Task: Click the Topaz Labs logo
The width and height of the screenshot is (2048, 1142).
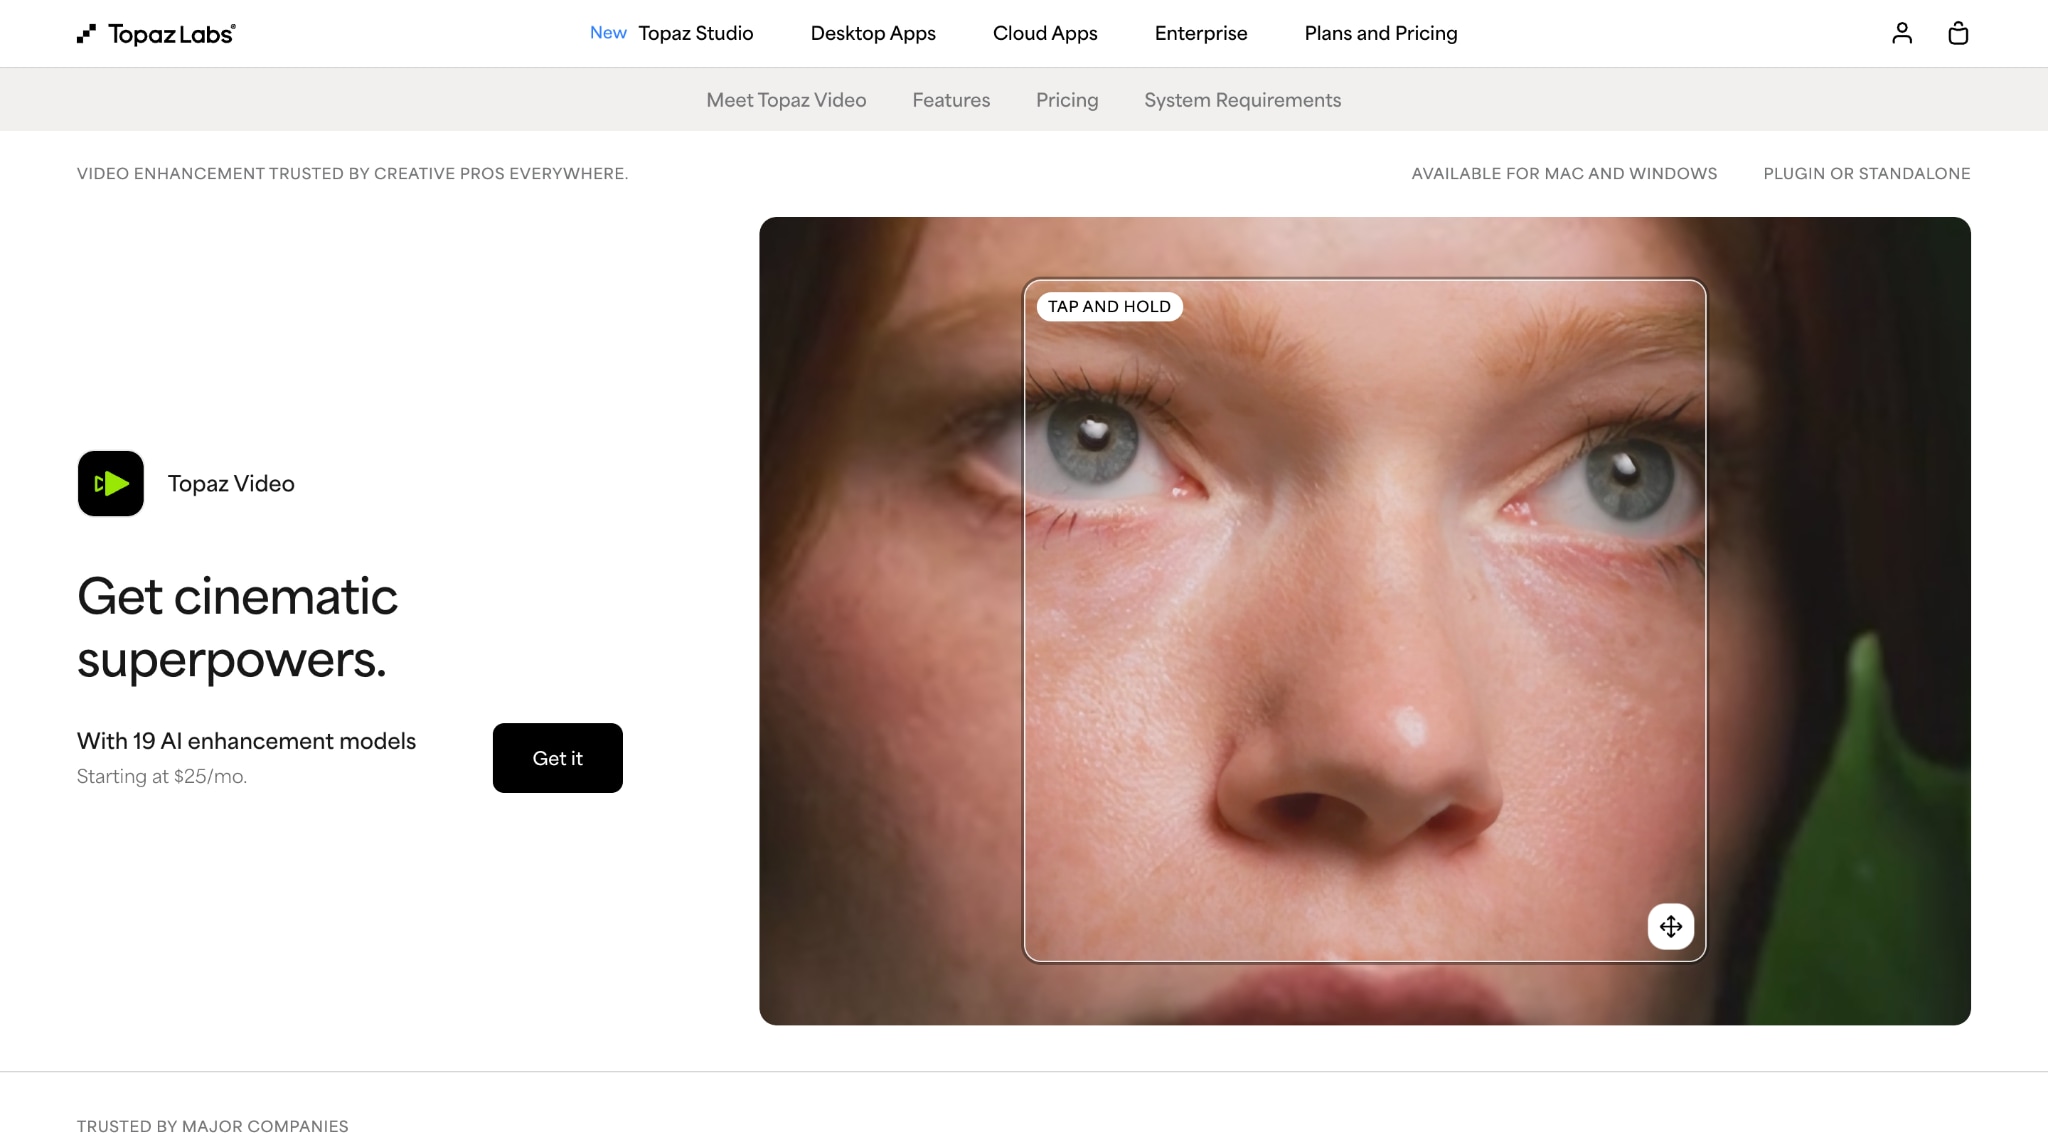Action: tap(156, 33)
